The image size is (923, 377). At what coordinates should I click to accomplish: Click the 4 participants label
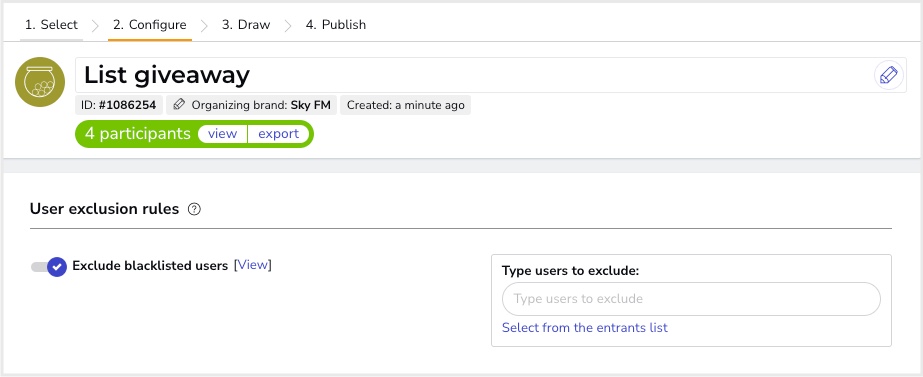pyautogui.click(x=138, y=134)
